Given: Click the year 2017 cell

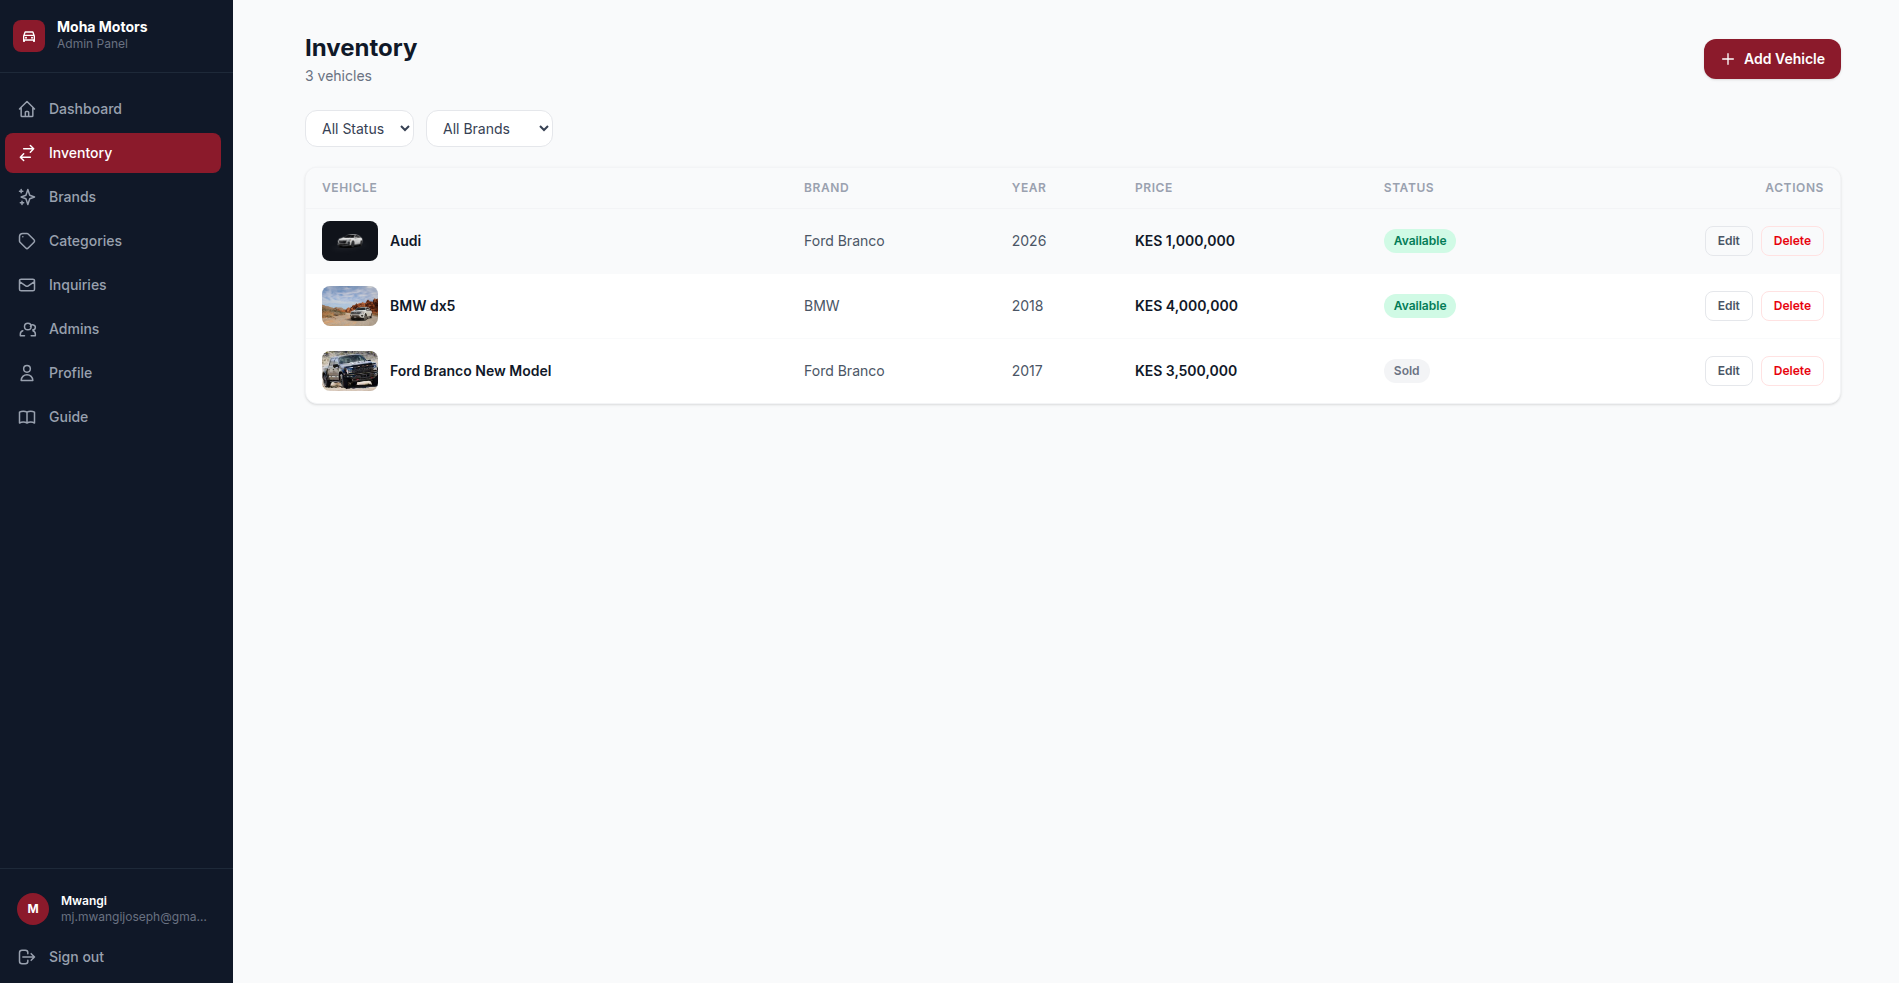Looking at the screenshot, I should coord(1027,371).
